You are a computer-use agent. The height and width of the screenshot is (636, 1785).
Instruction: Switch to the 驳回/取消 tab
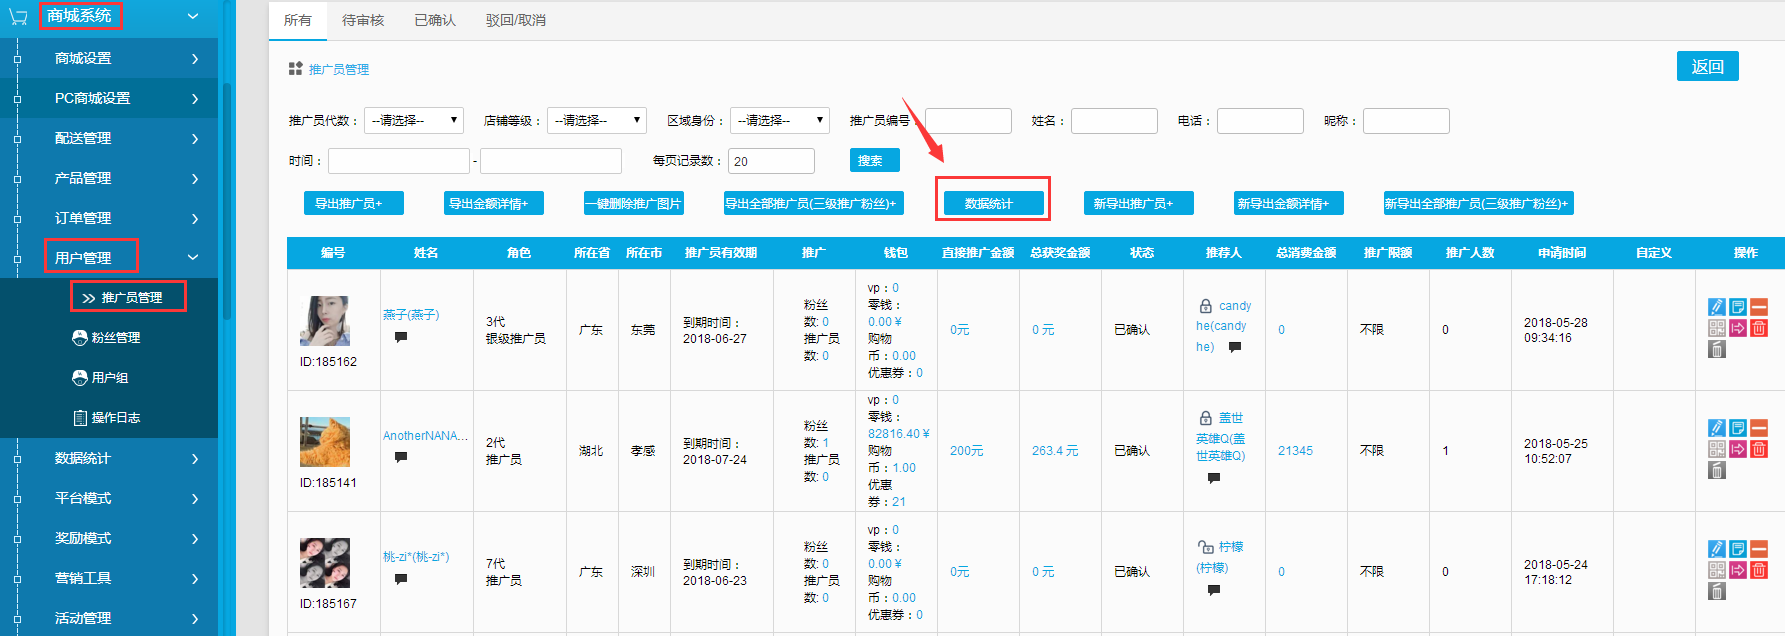(516, 20)
